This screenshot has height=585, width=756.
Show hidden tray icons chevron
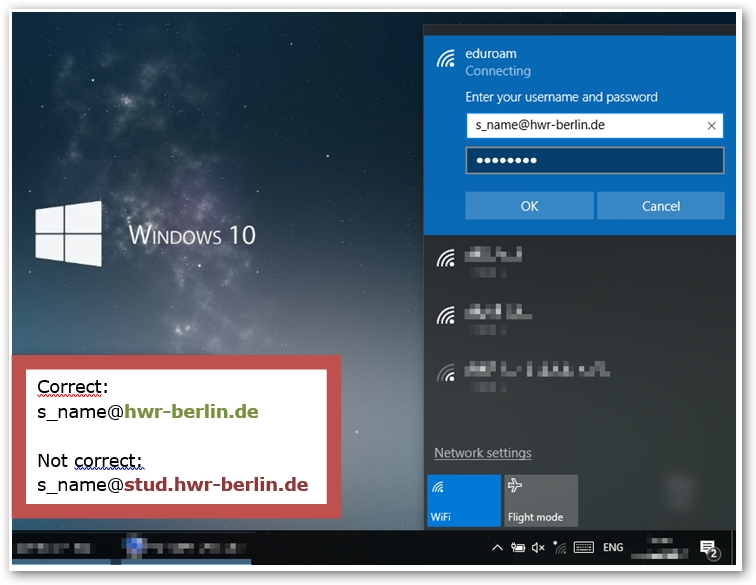(497, 547)
